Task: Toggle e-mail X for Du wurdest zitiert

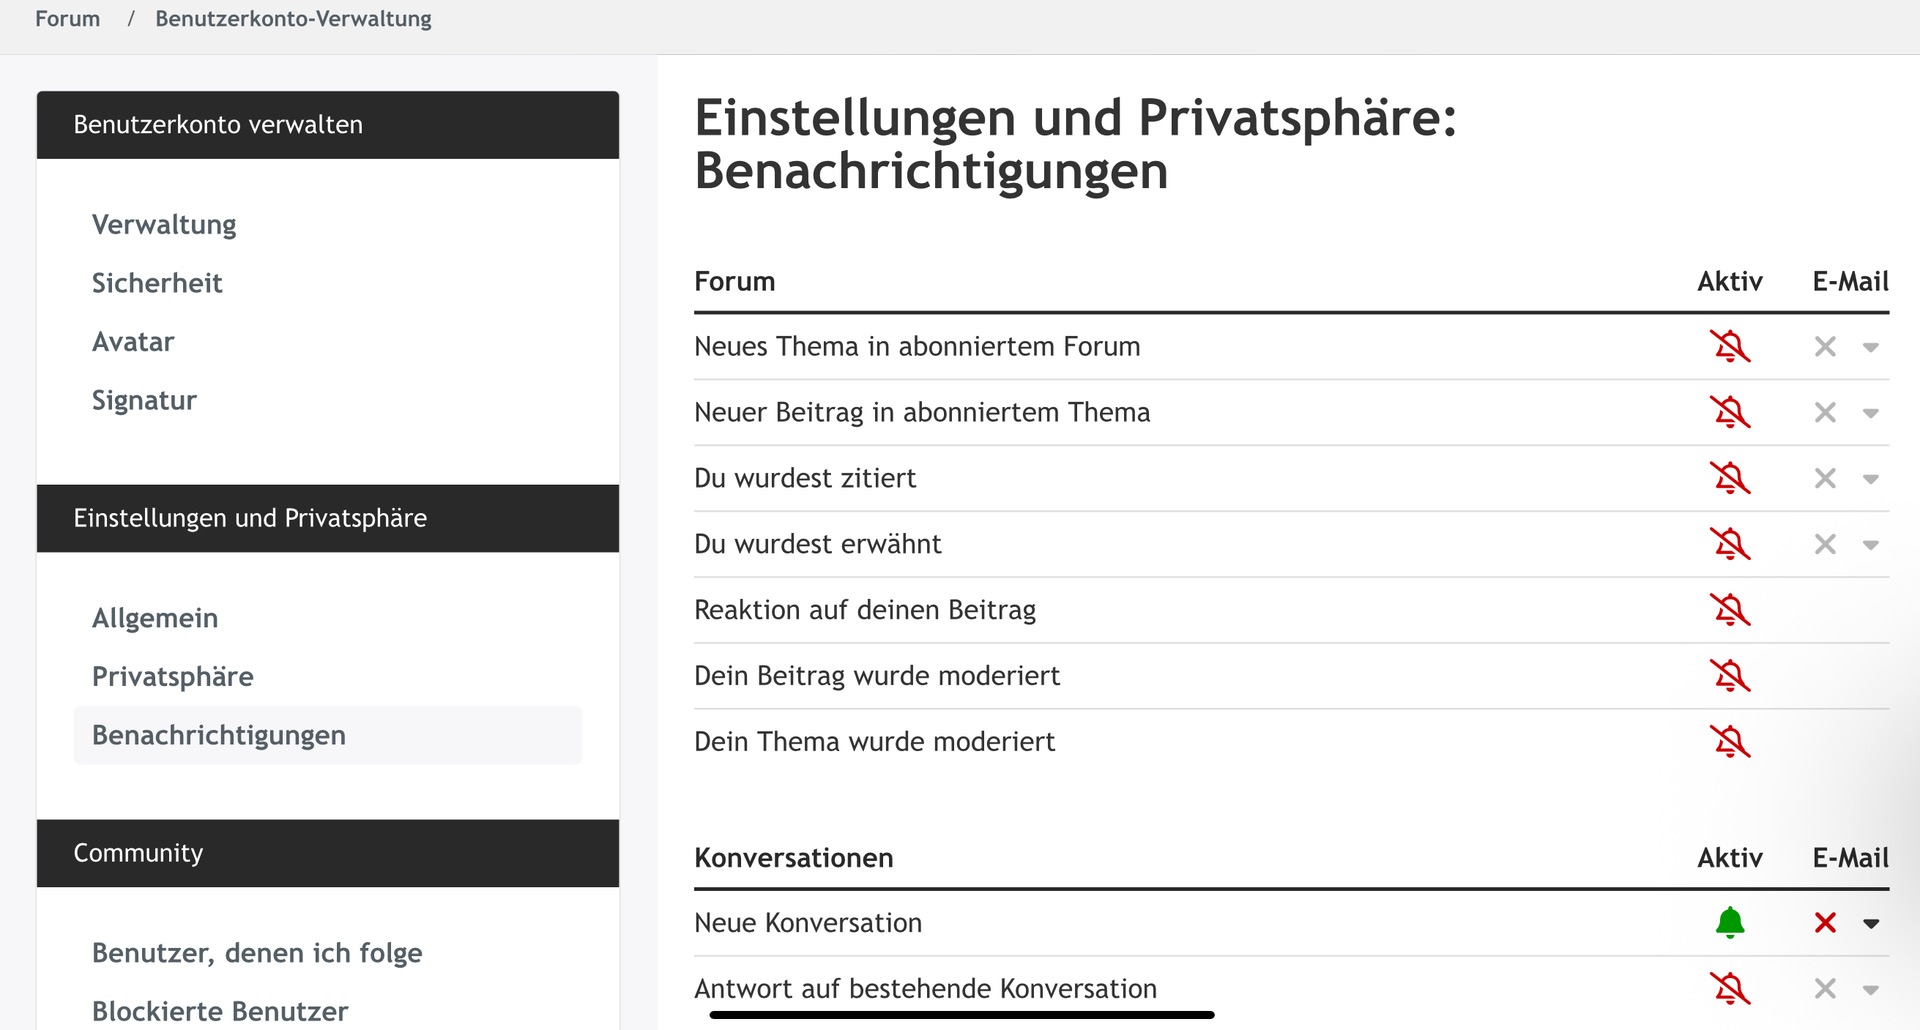Action: [1825, 478]
